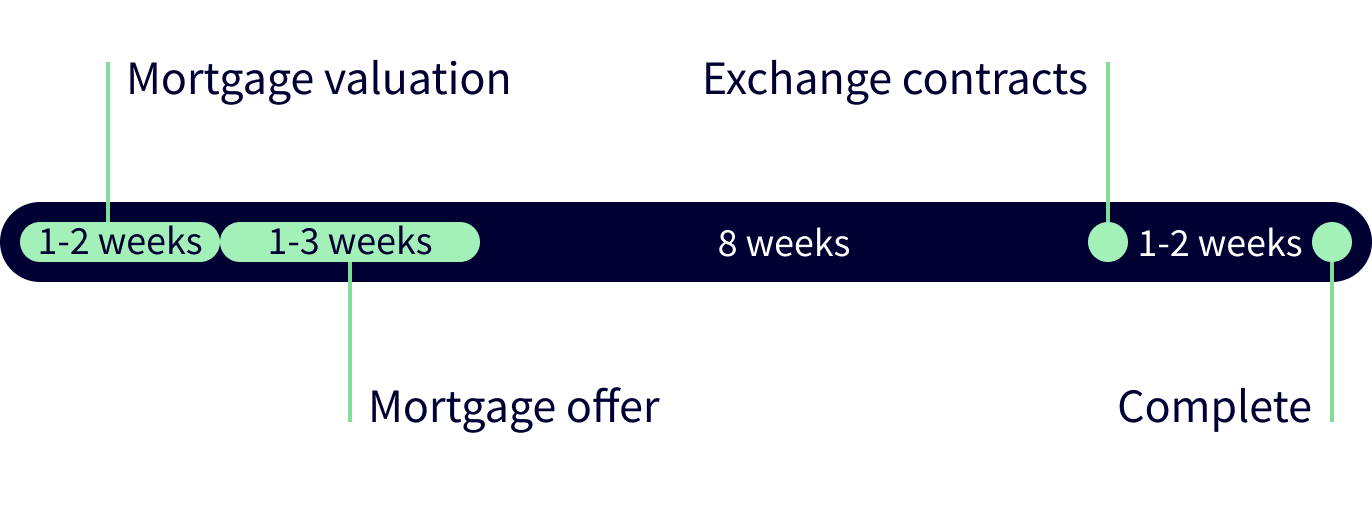The width and height of the screenshot is (1372, 522).
Task: Click connector line beside Complete
Action: pos(1332,341)
